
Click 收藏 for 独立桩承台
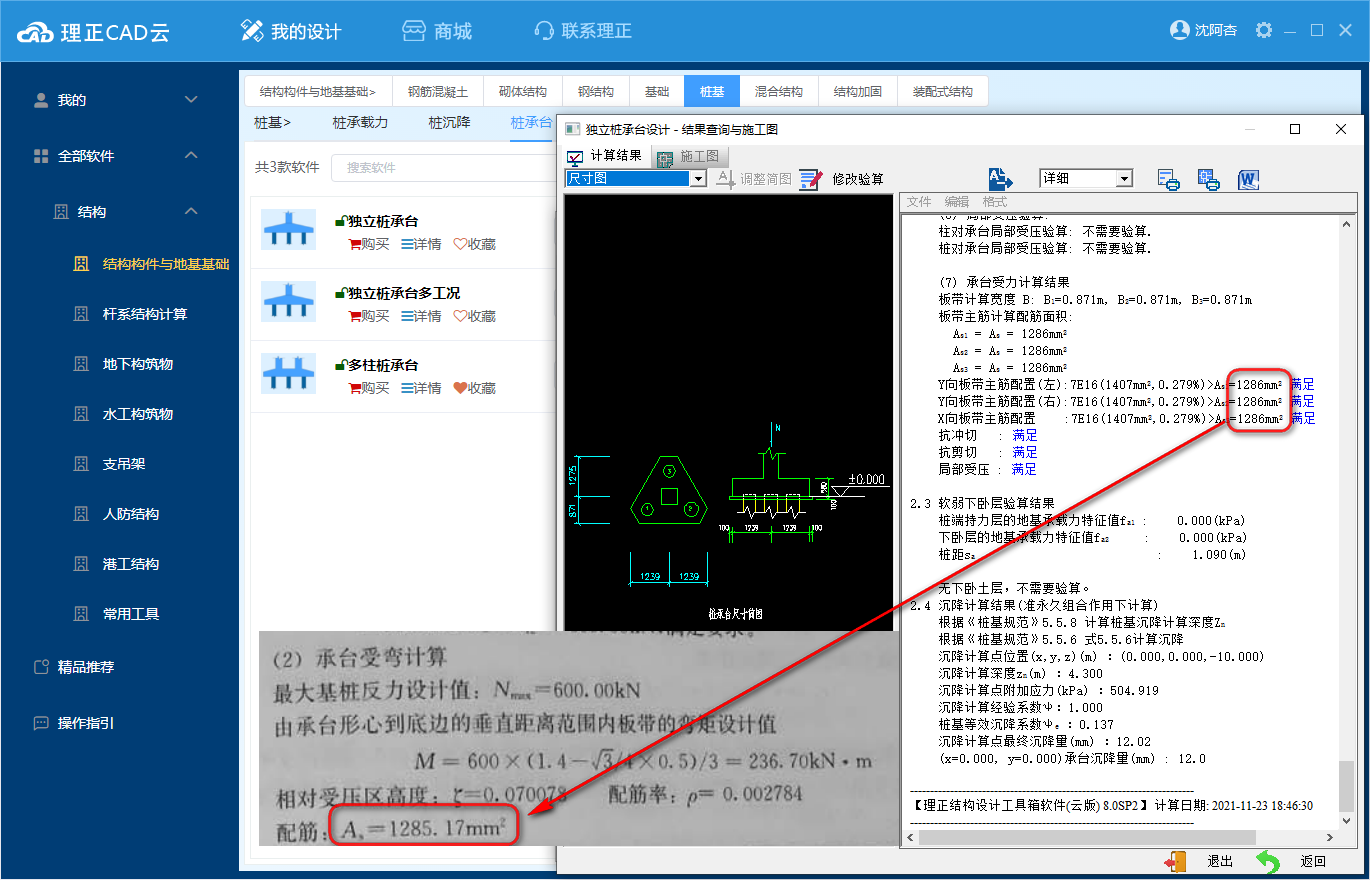pyautogui.click(x=474, y=244)
